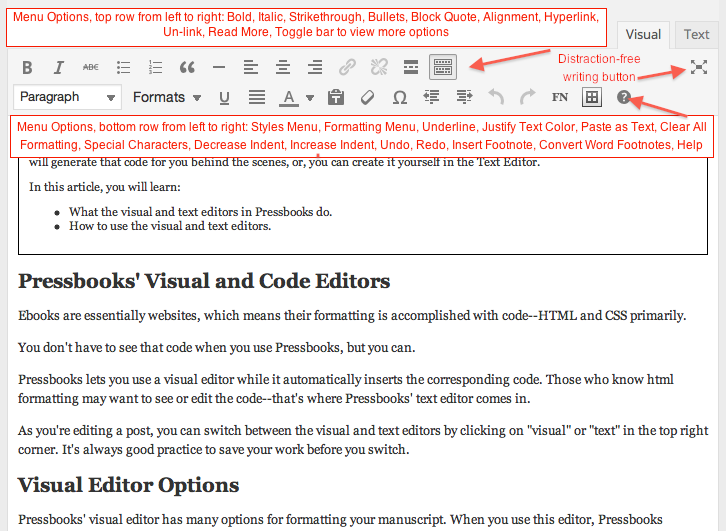Insert a hyperlink

[347, 68]
